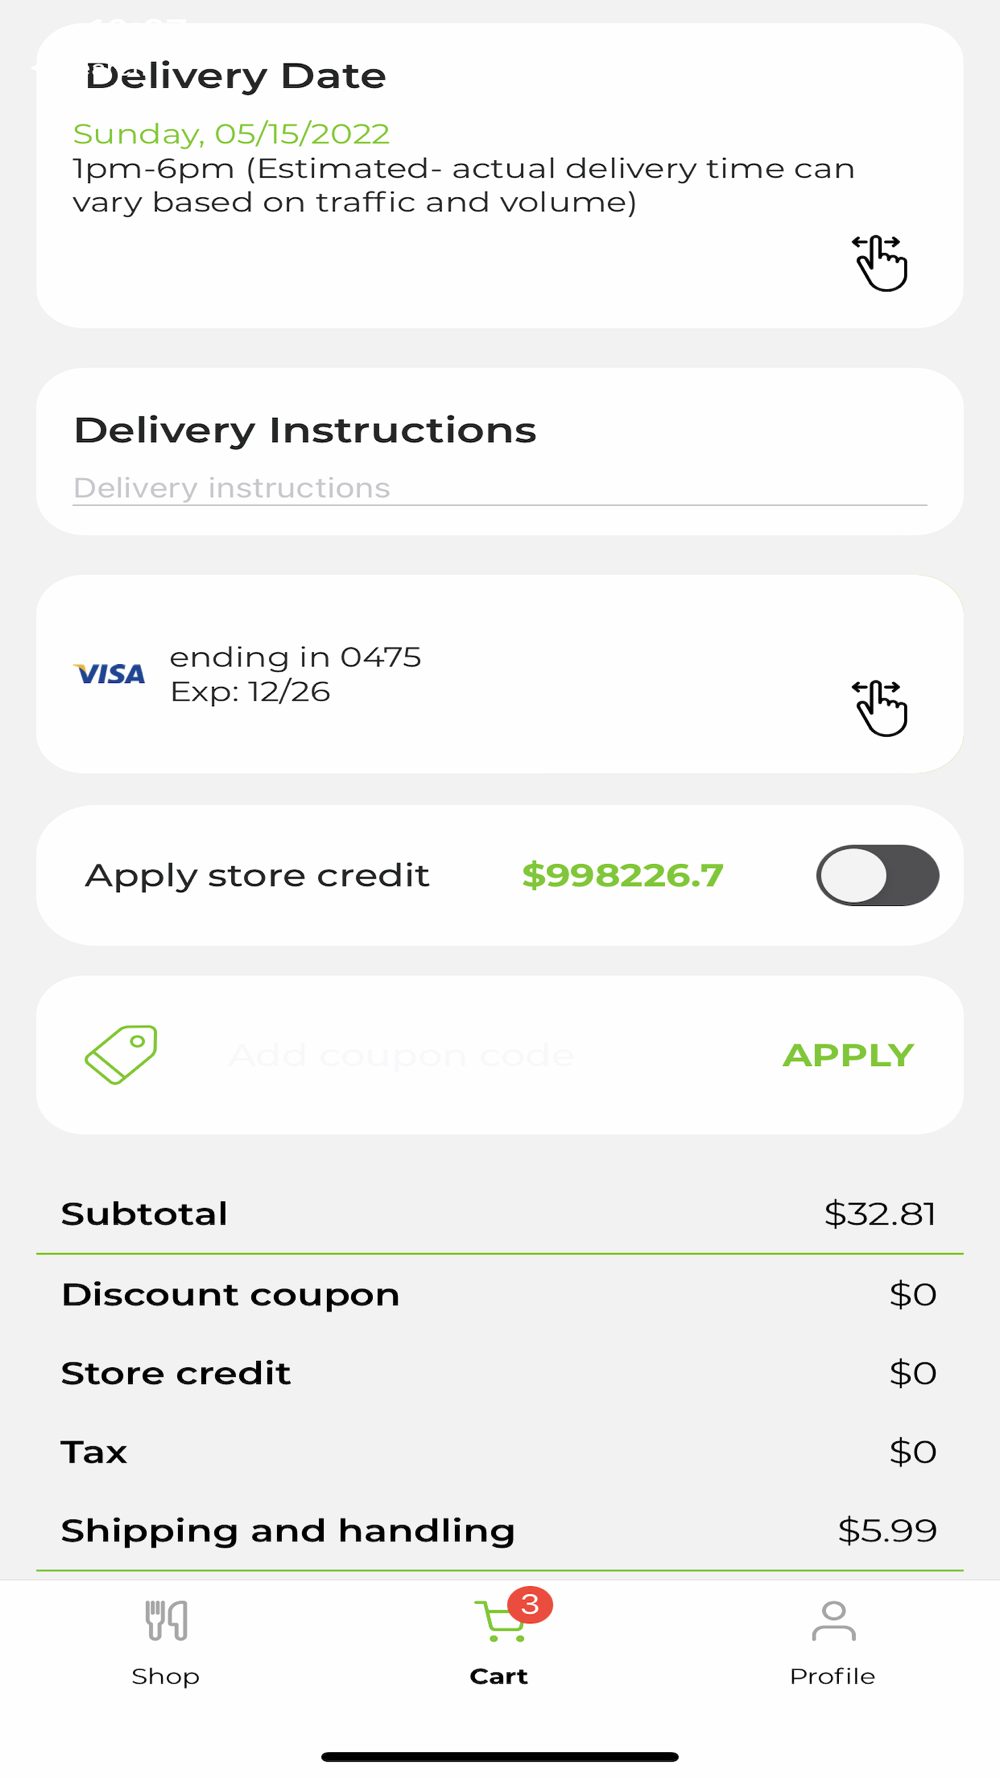Click the APPLY coupon button
The height and width of the screenshot is (1778, 1000).
point(848,1055)
